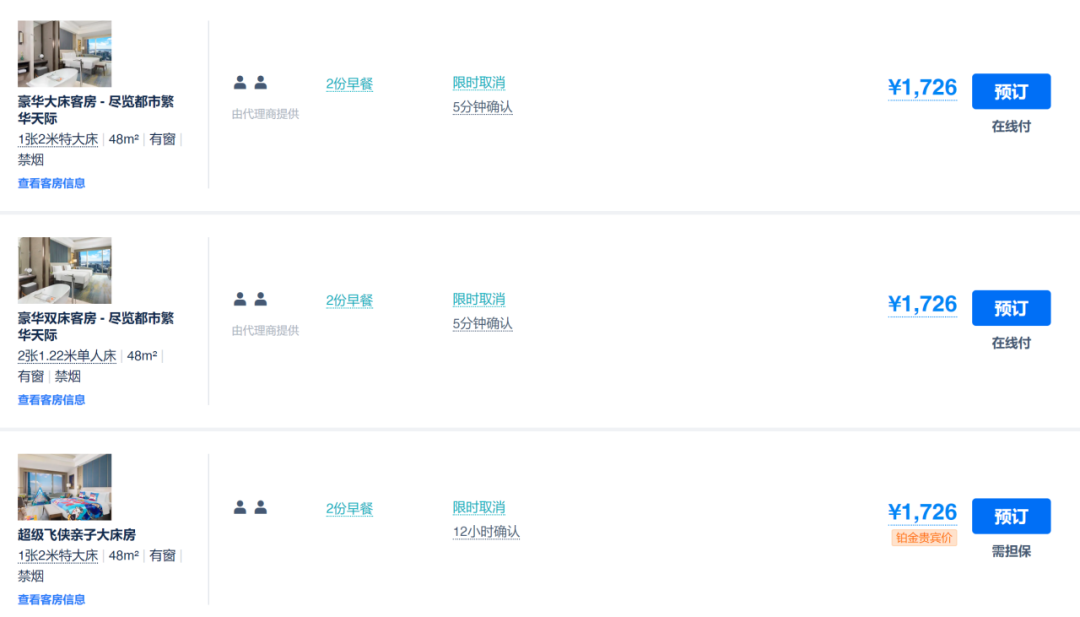The width and height of the screenshot is (1080, 617).
Task: Open 豪华大床客房 room photo thumbnail
Action: tap(65, 54)
